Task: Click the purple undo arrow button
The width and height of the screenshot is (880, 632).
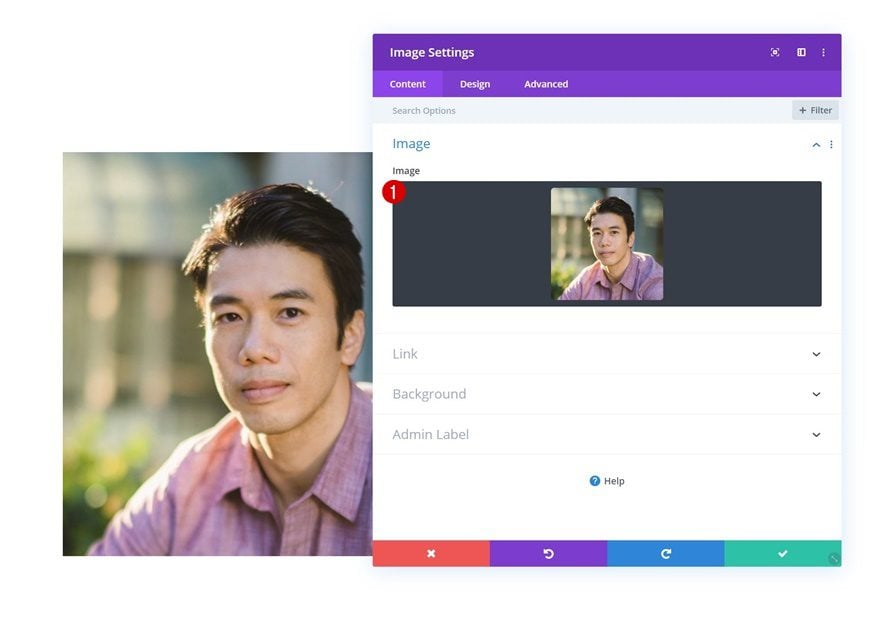Action: click(548, 553)
